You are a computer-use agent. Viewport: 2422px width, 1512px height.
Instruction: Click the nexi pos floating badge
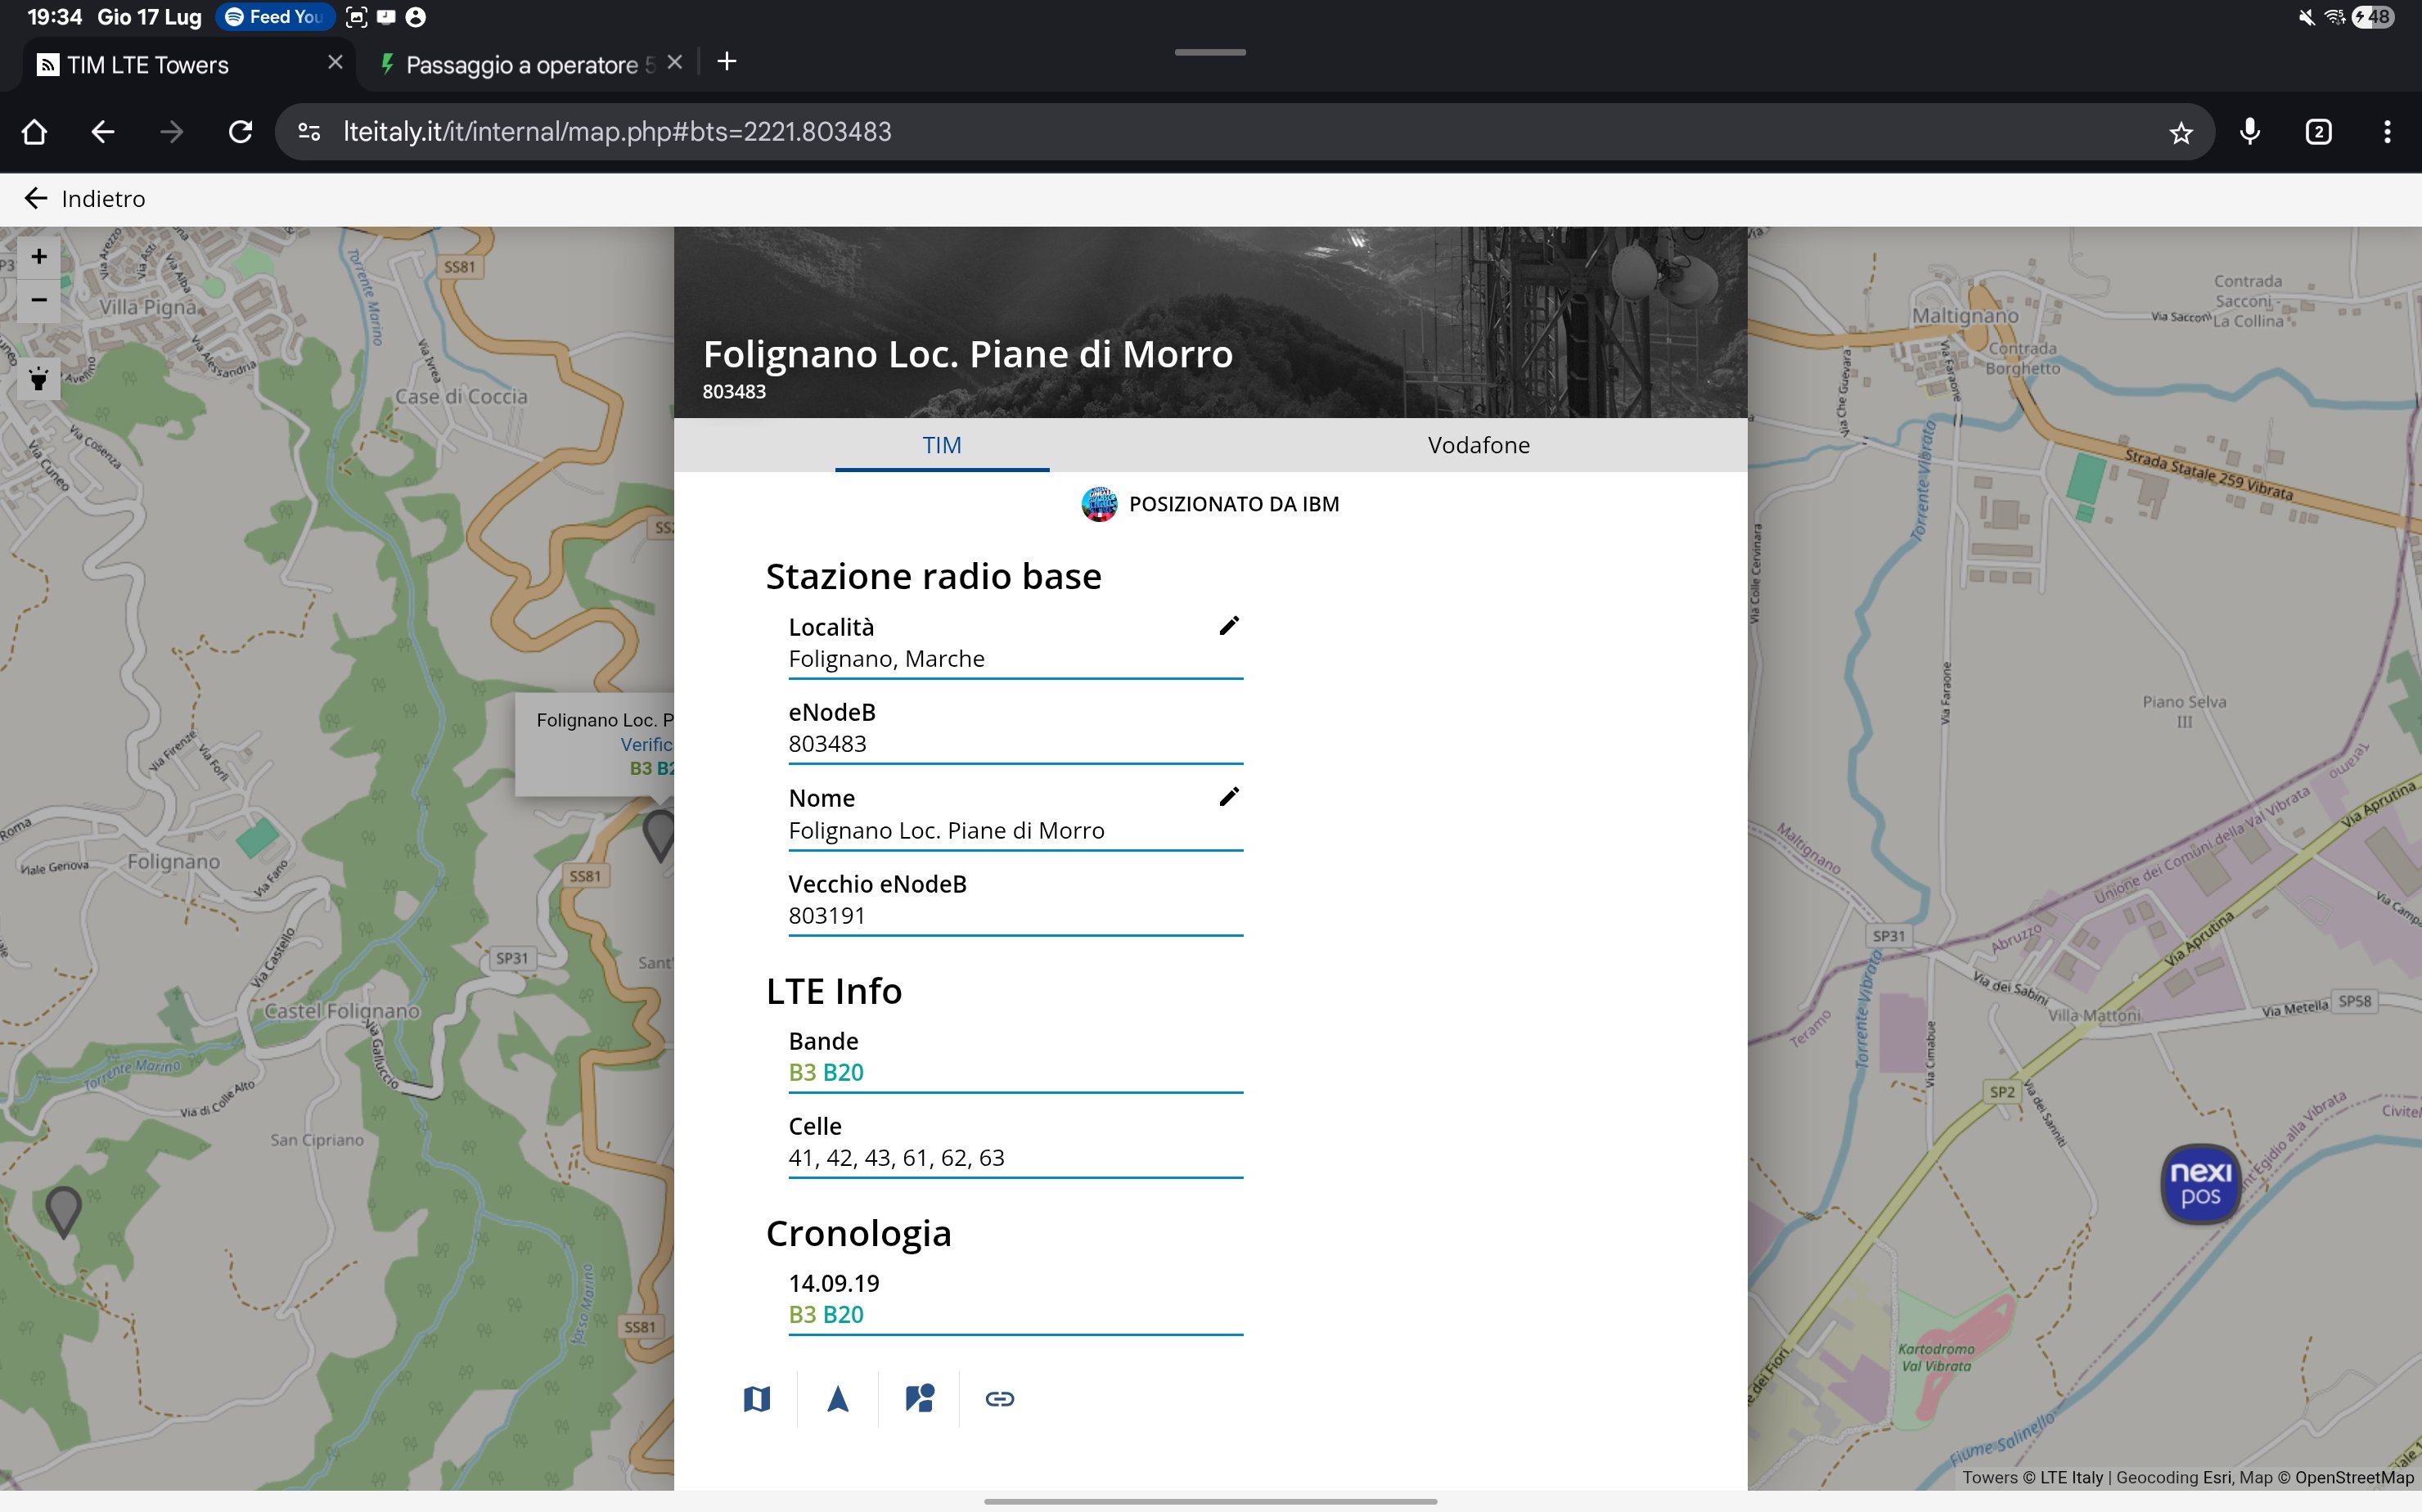tap(2200, 1183)
